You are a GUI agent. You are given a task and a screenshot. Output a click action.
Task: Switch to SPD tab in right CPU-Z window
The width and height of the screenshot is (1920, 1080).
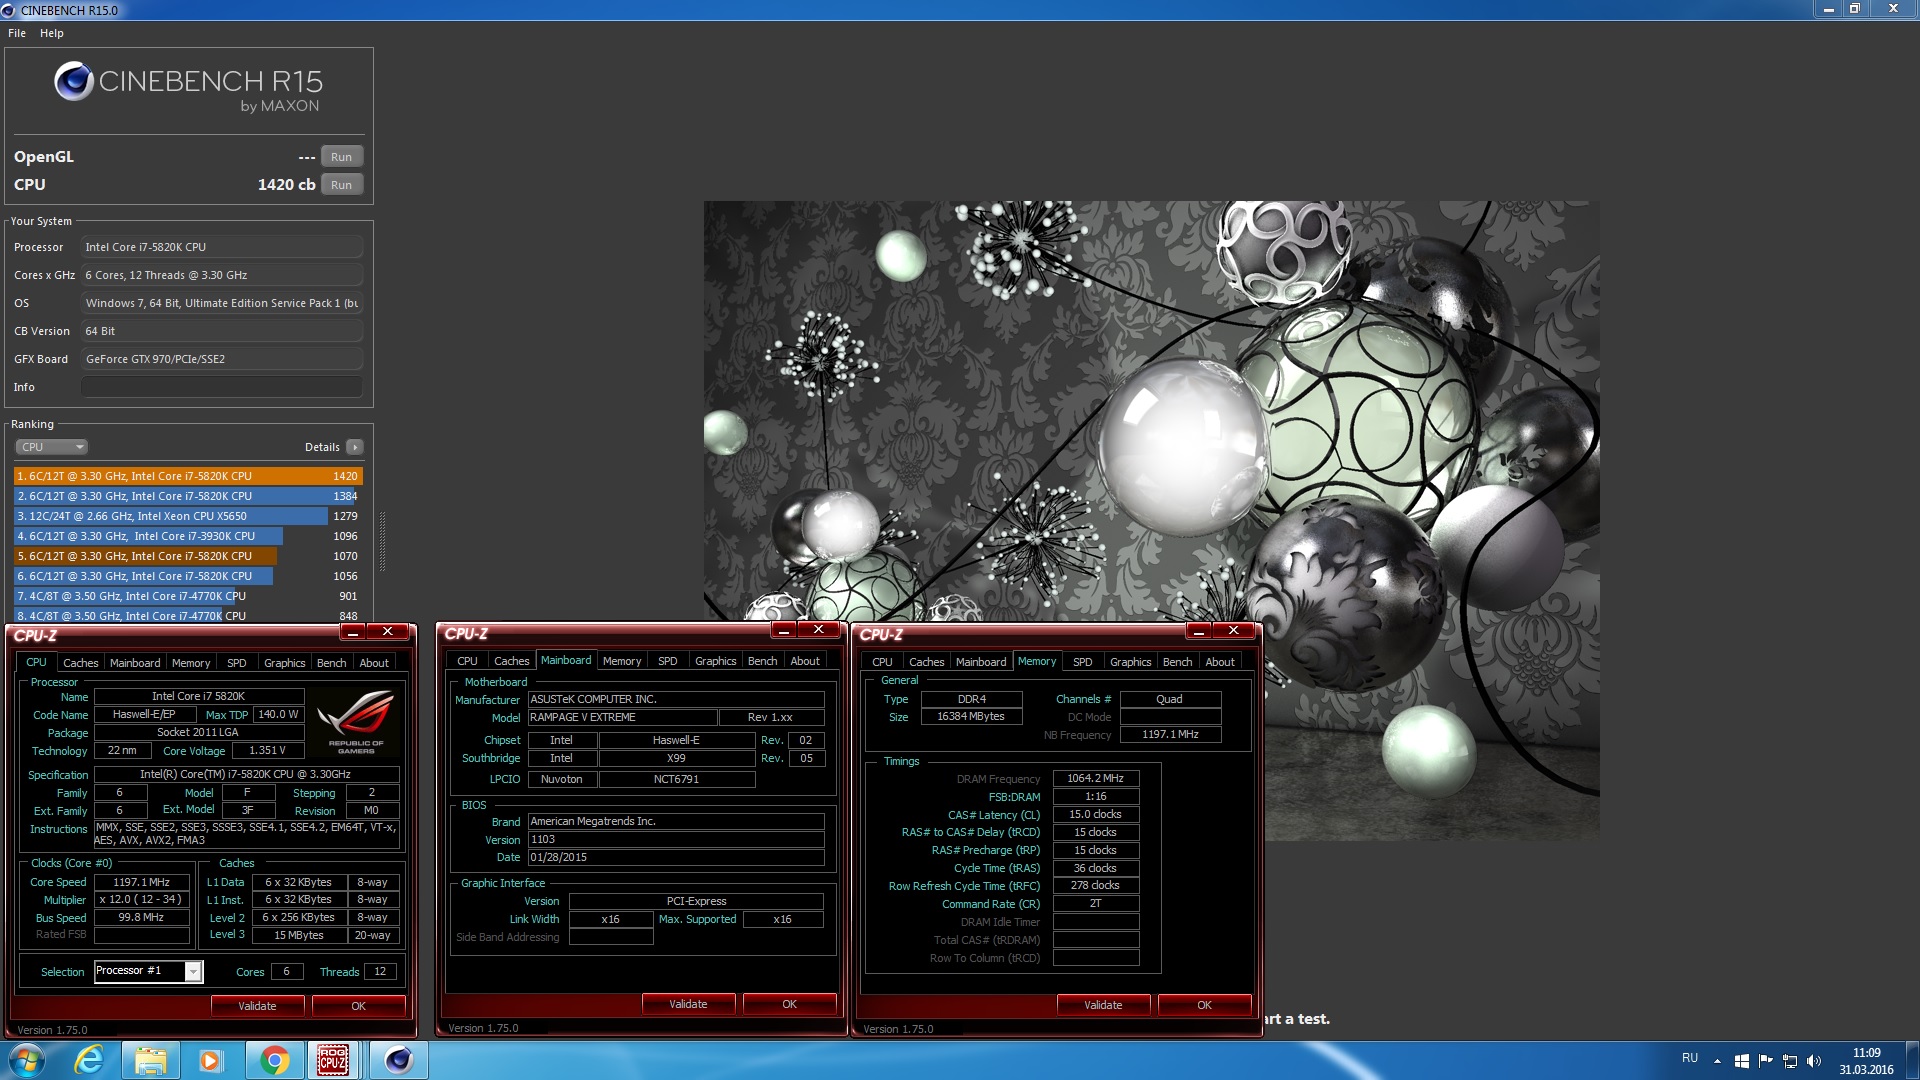[x=1083, y=662]
